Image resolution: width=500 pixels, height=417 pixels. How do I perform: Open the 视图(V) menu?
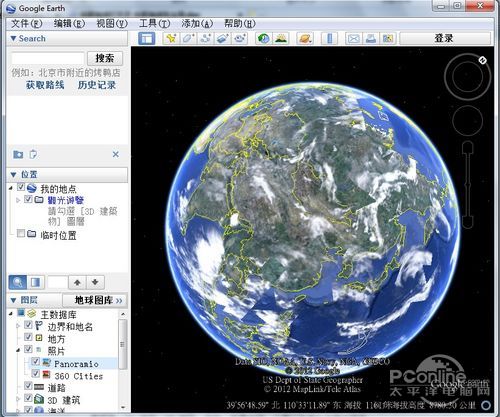tap(112, 23)
